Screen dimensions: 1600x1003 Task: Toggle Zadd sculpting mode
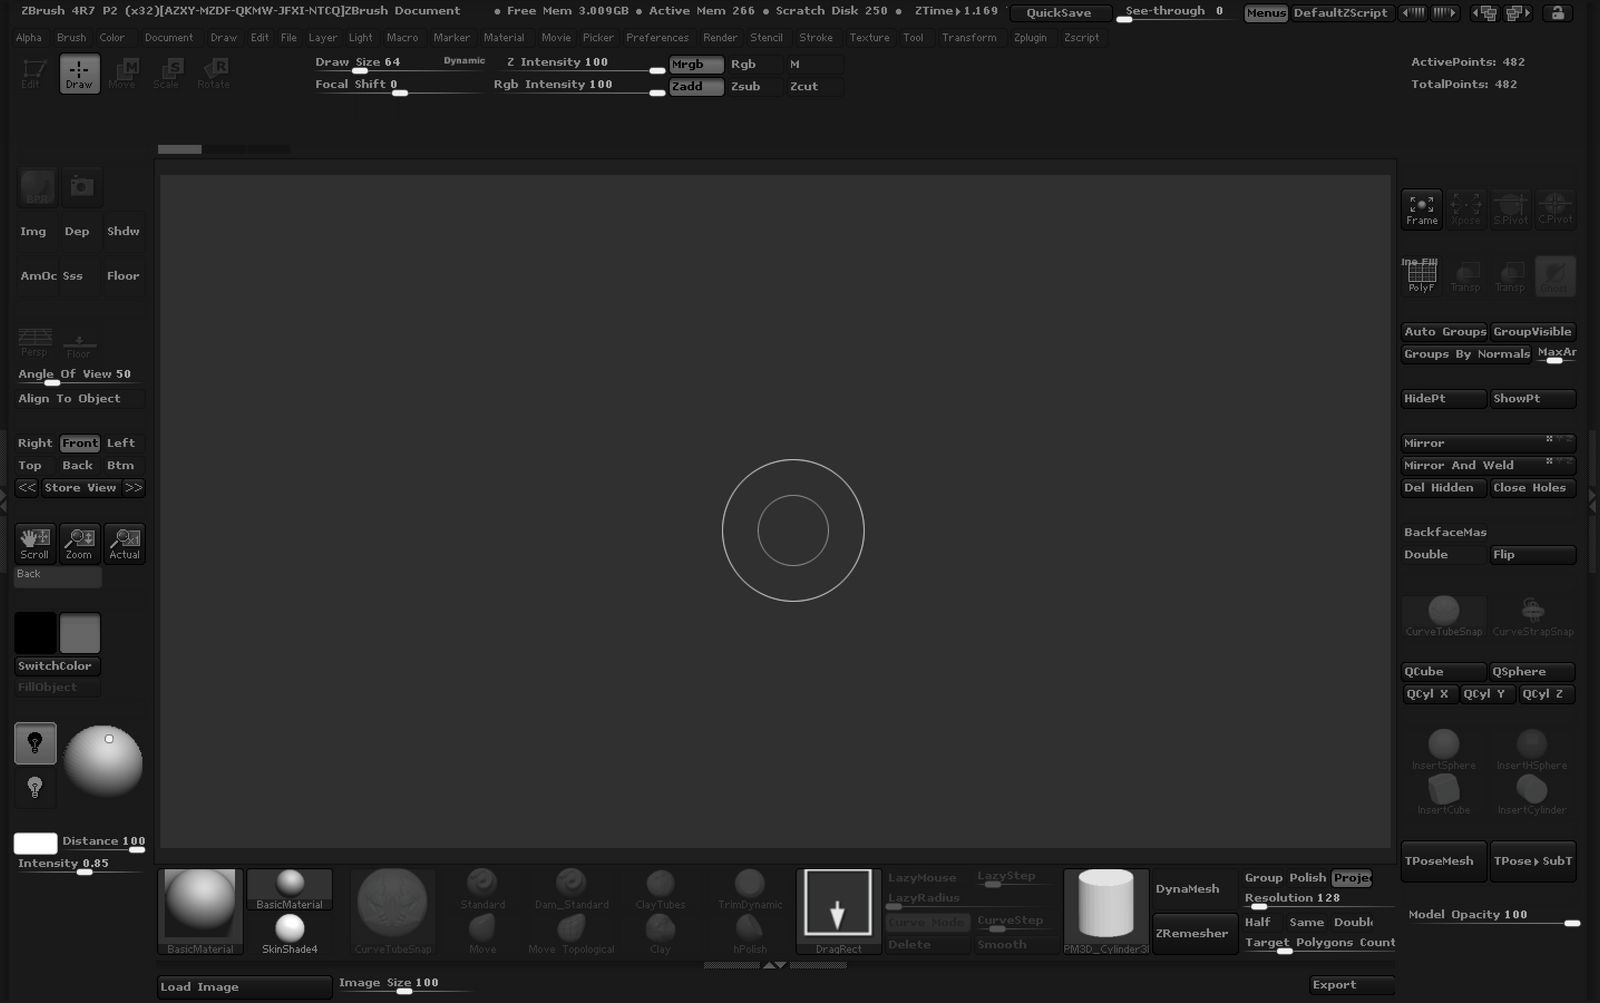pos(695,87)
